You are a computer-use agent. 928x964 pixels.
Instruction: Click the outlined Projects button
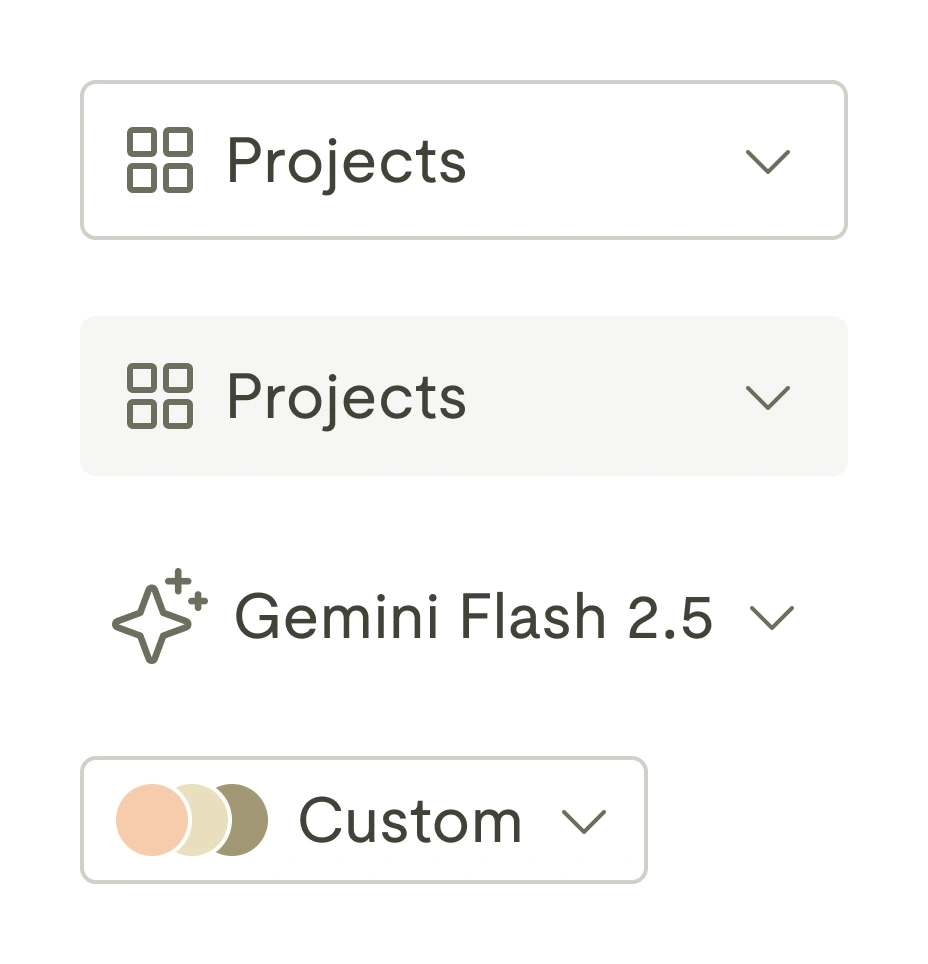pyautogui.click(x=463, y=159)
